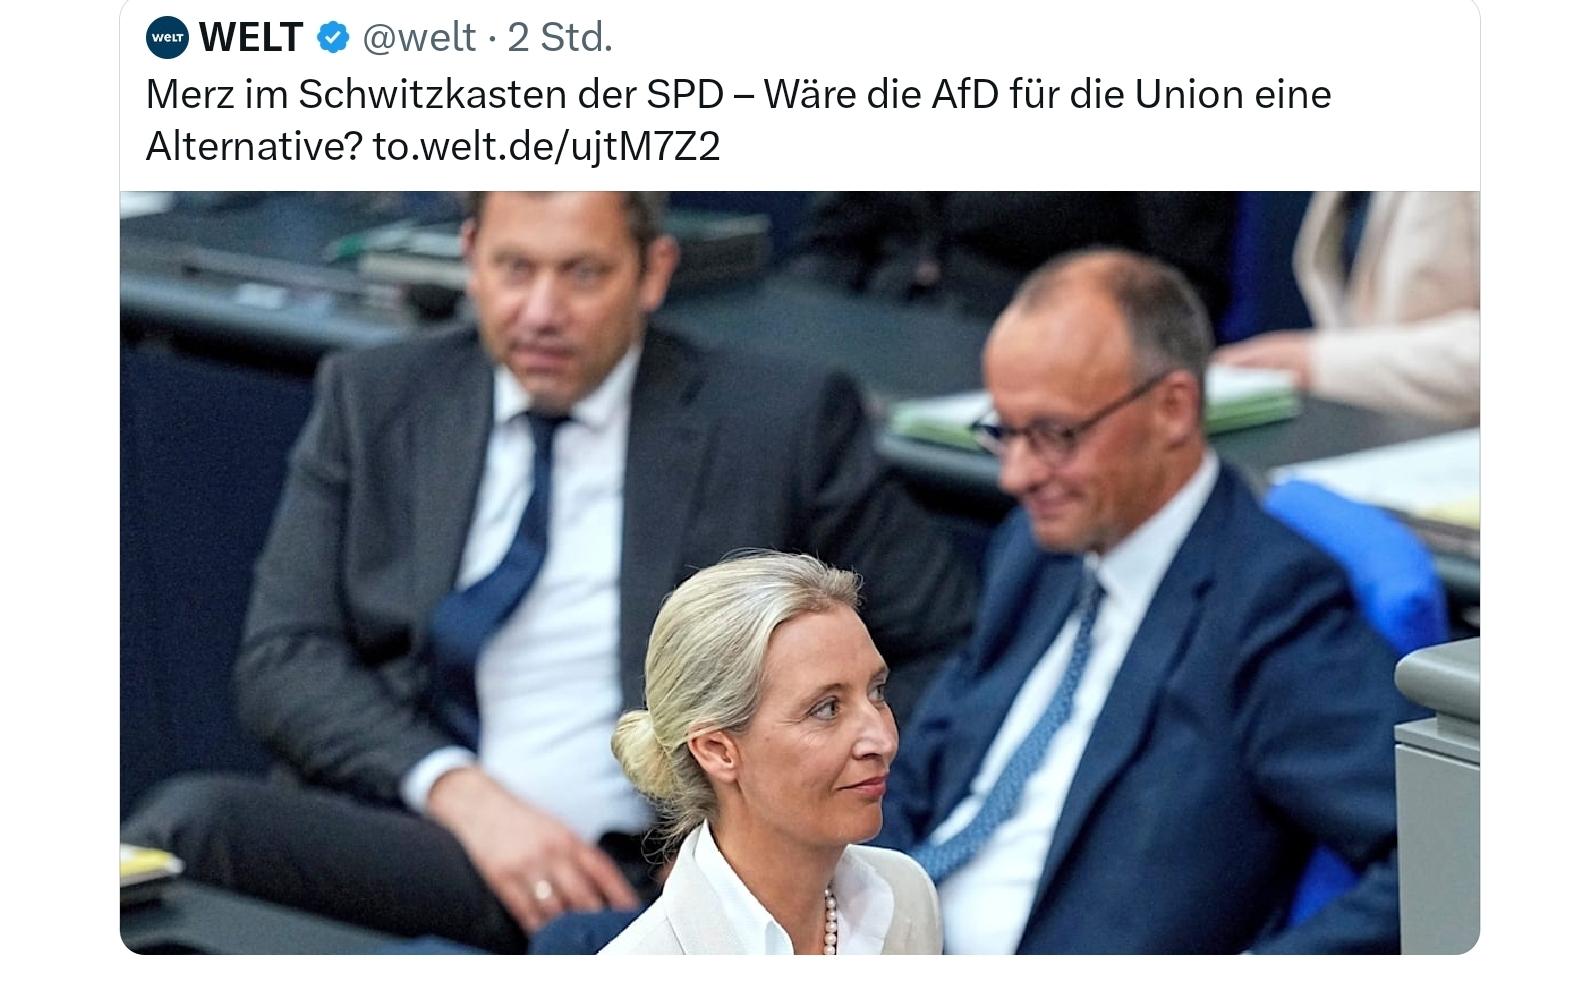This screenshot has width=1582, height=985.
Task: Open the post via '2 Std.' timestamp
Action: [560, 38]
